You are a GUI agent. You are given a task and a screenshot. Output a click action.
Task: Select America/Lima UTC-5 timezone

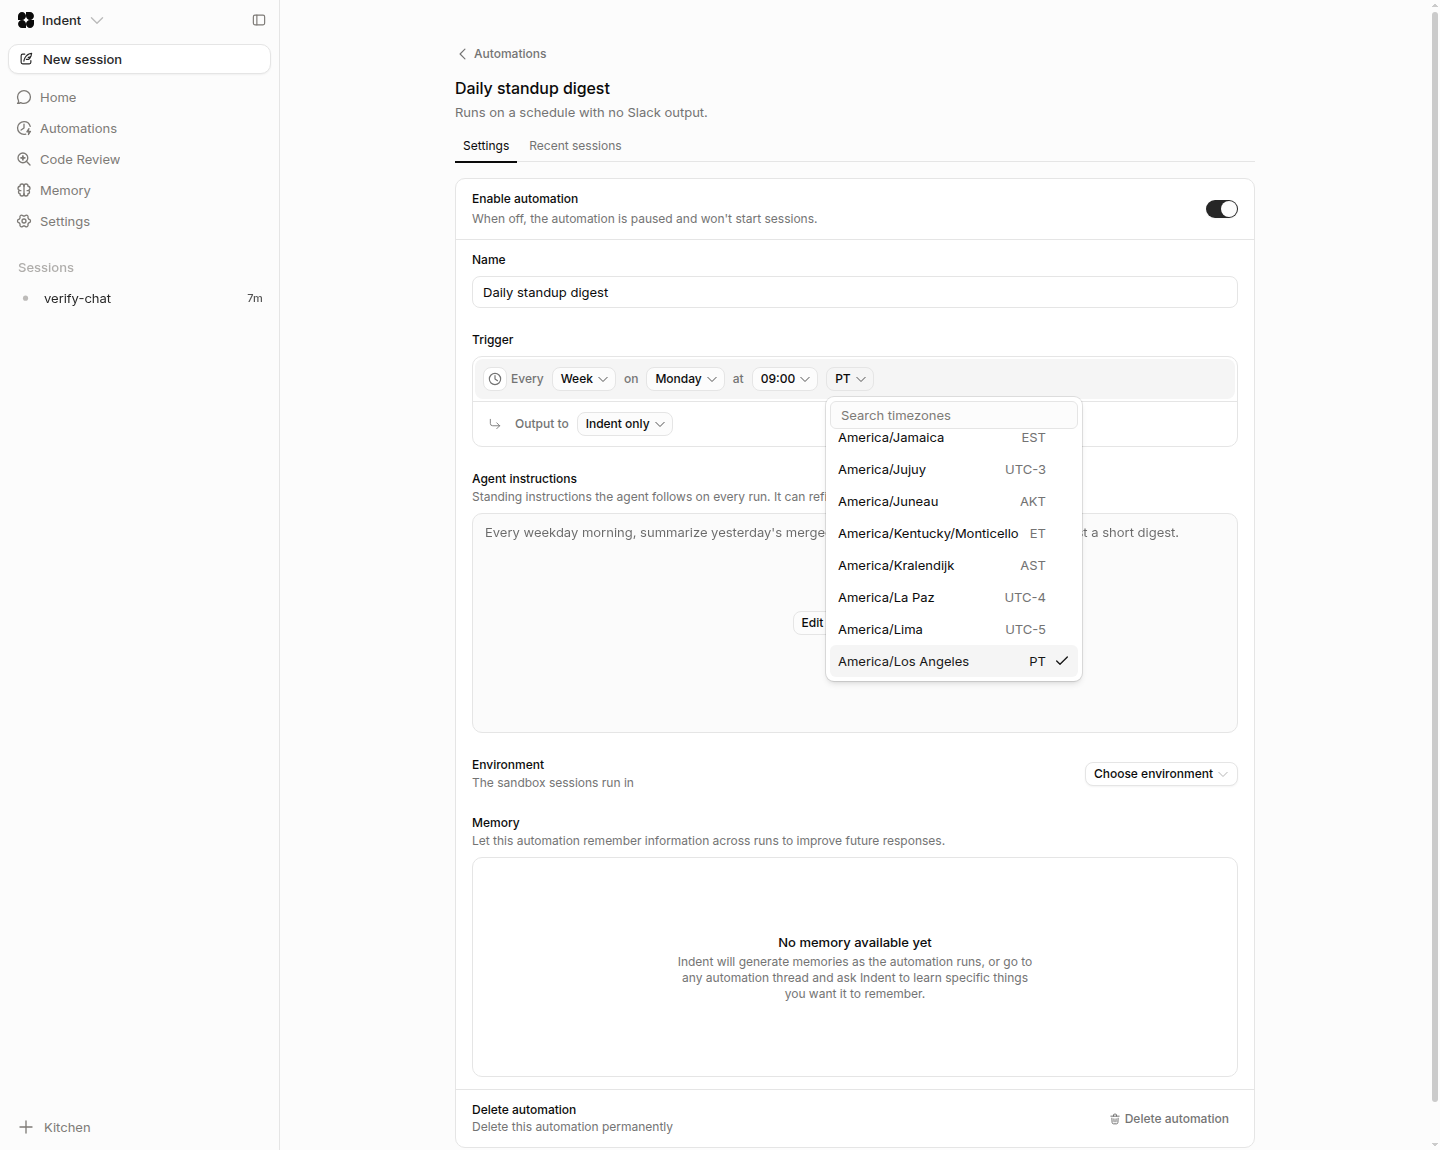(x=954, y=630)
